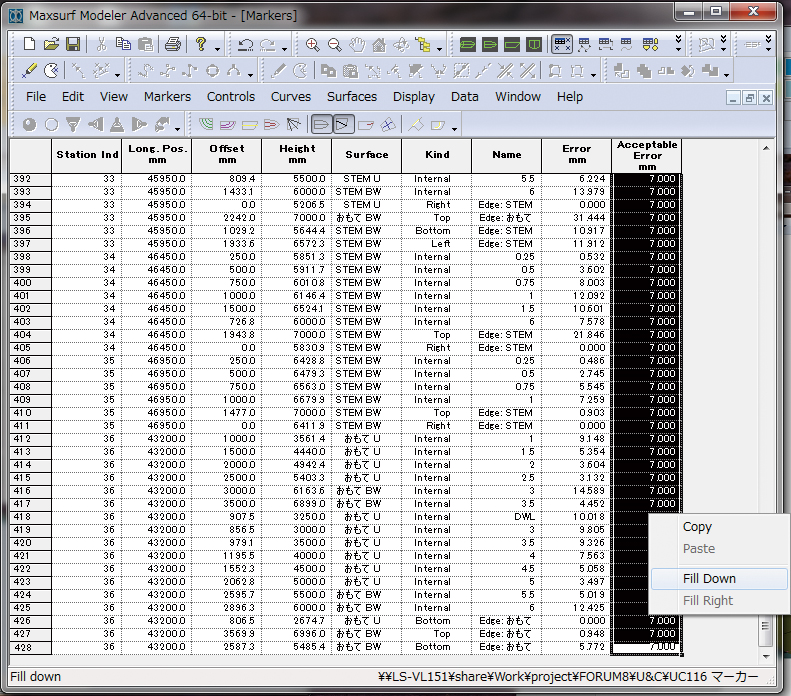Toggle the Compress display button
The height and width of the screenshot is (696, 791).
coord(343,124)
